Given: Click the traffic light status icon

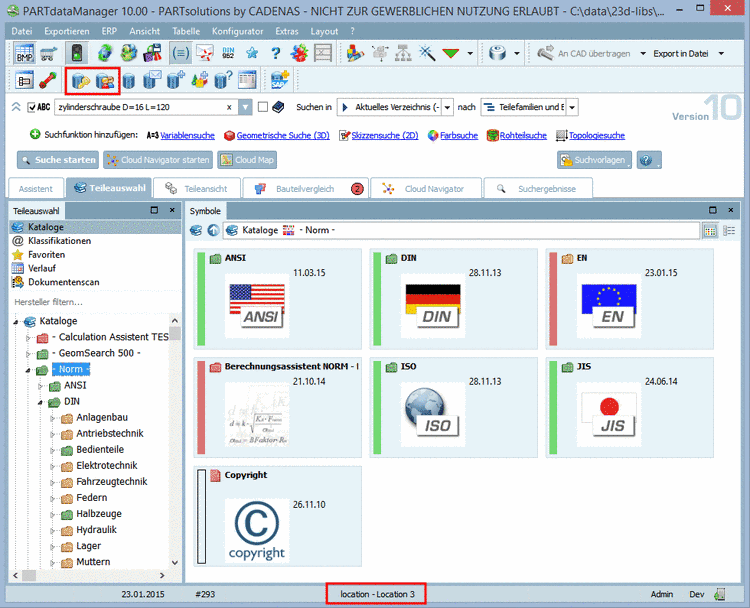Looking at the screenshot, I should coord(77,53).
